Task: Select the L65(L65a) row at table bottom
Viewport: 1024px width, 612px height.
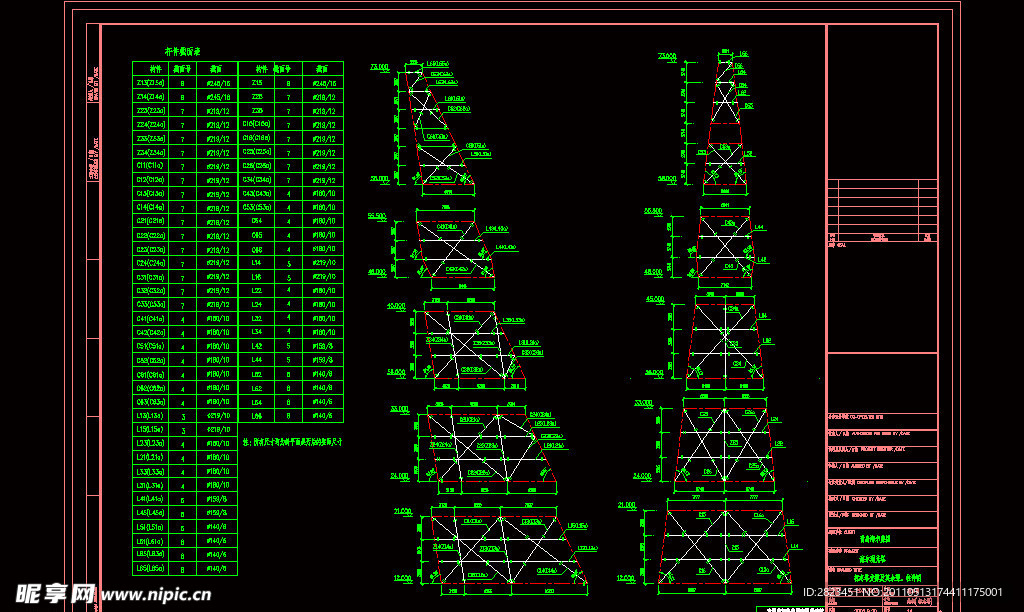Action: pos(150,568)
